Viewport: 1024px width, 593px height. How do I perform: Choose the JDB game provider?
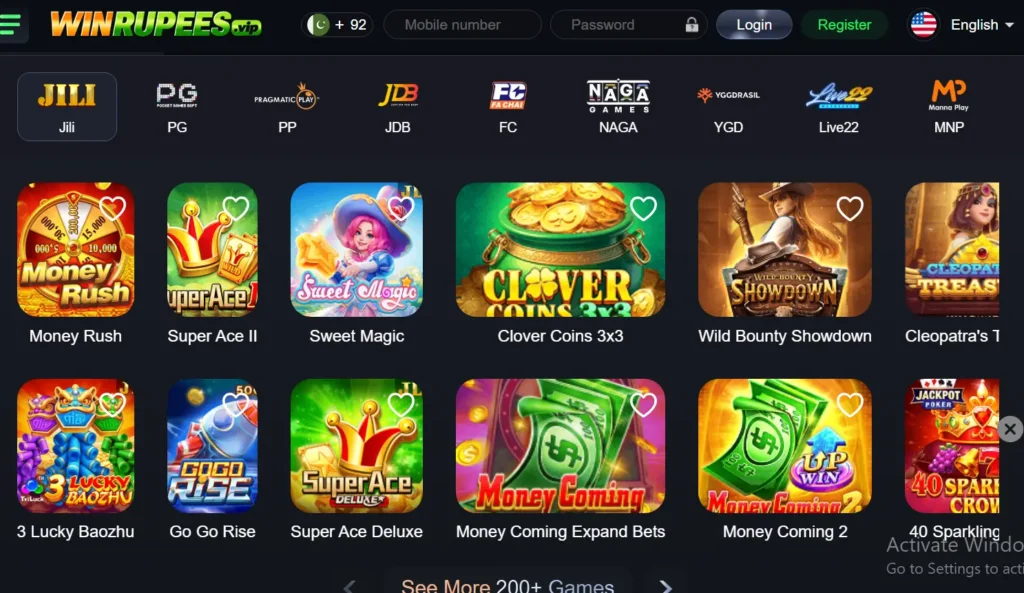(398, 108)
